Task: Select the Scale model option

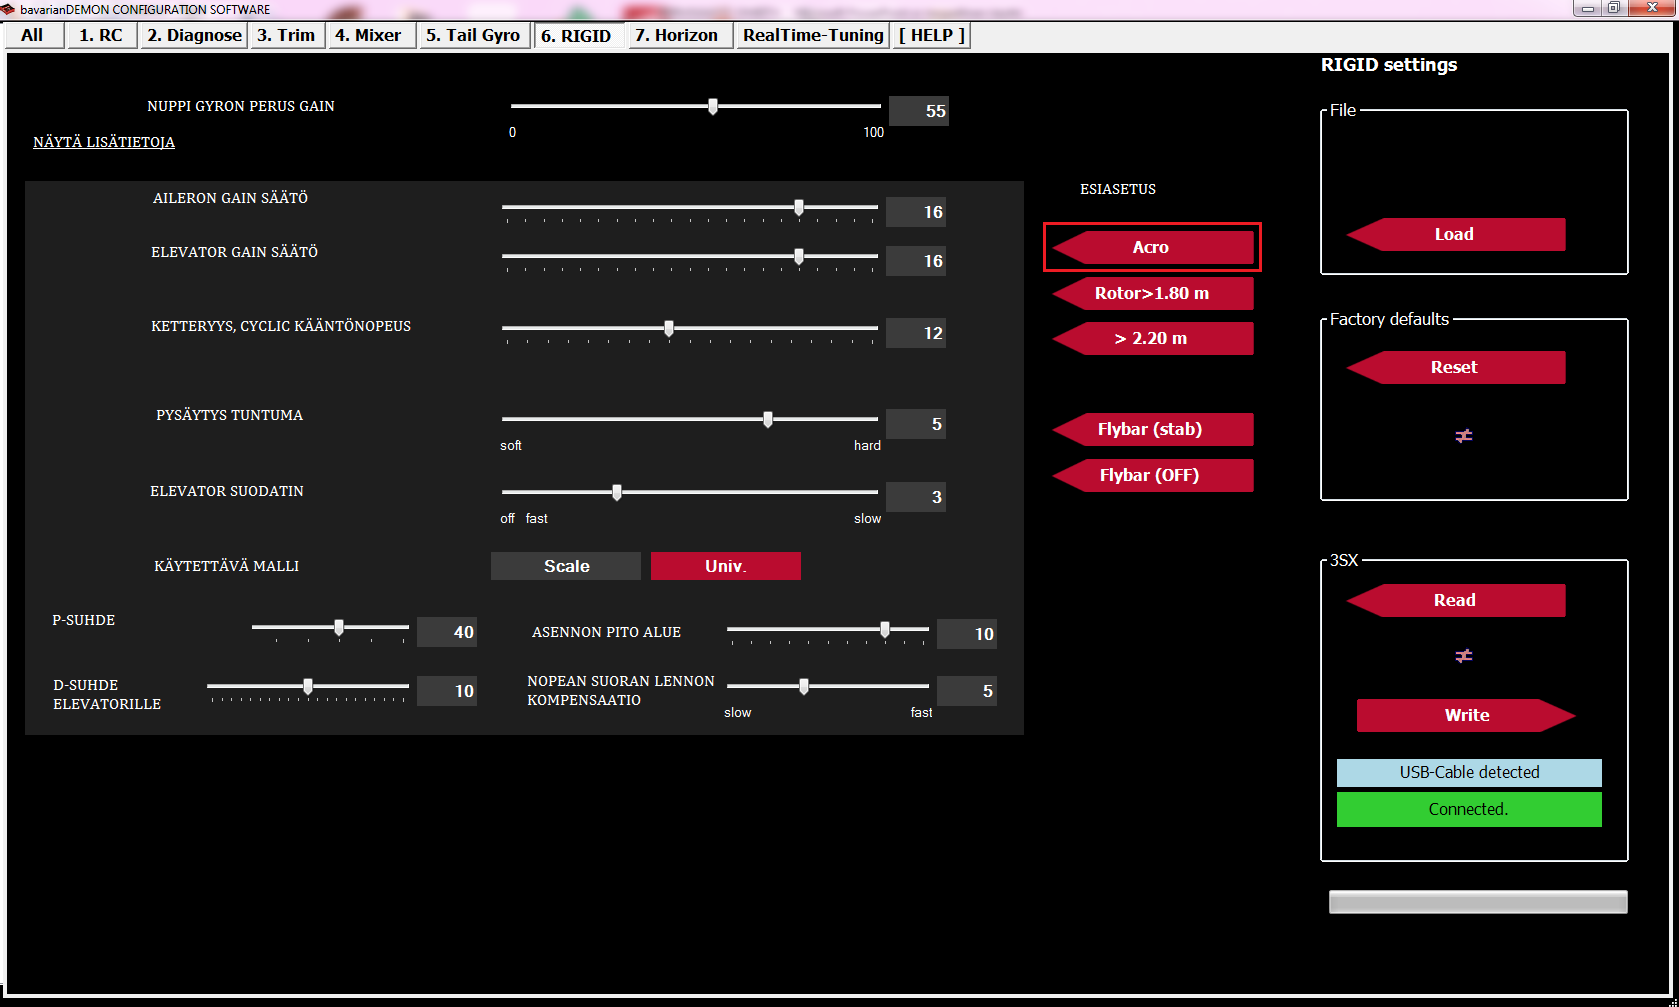Action: pyautogui.click(x=566, y=566)
